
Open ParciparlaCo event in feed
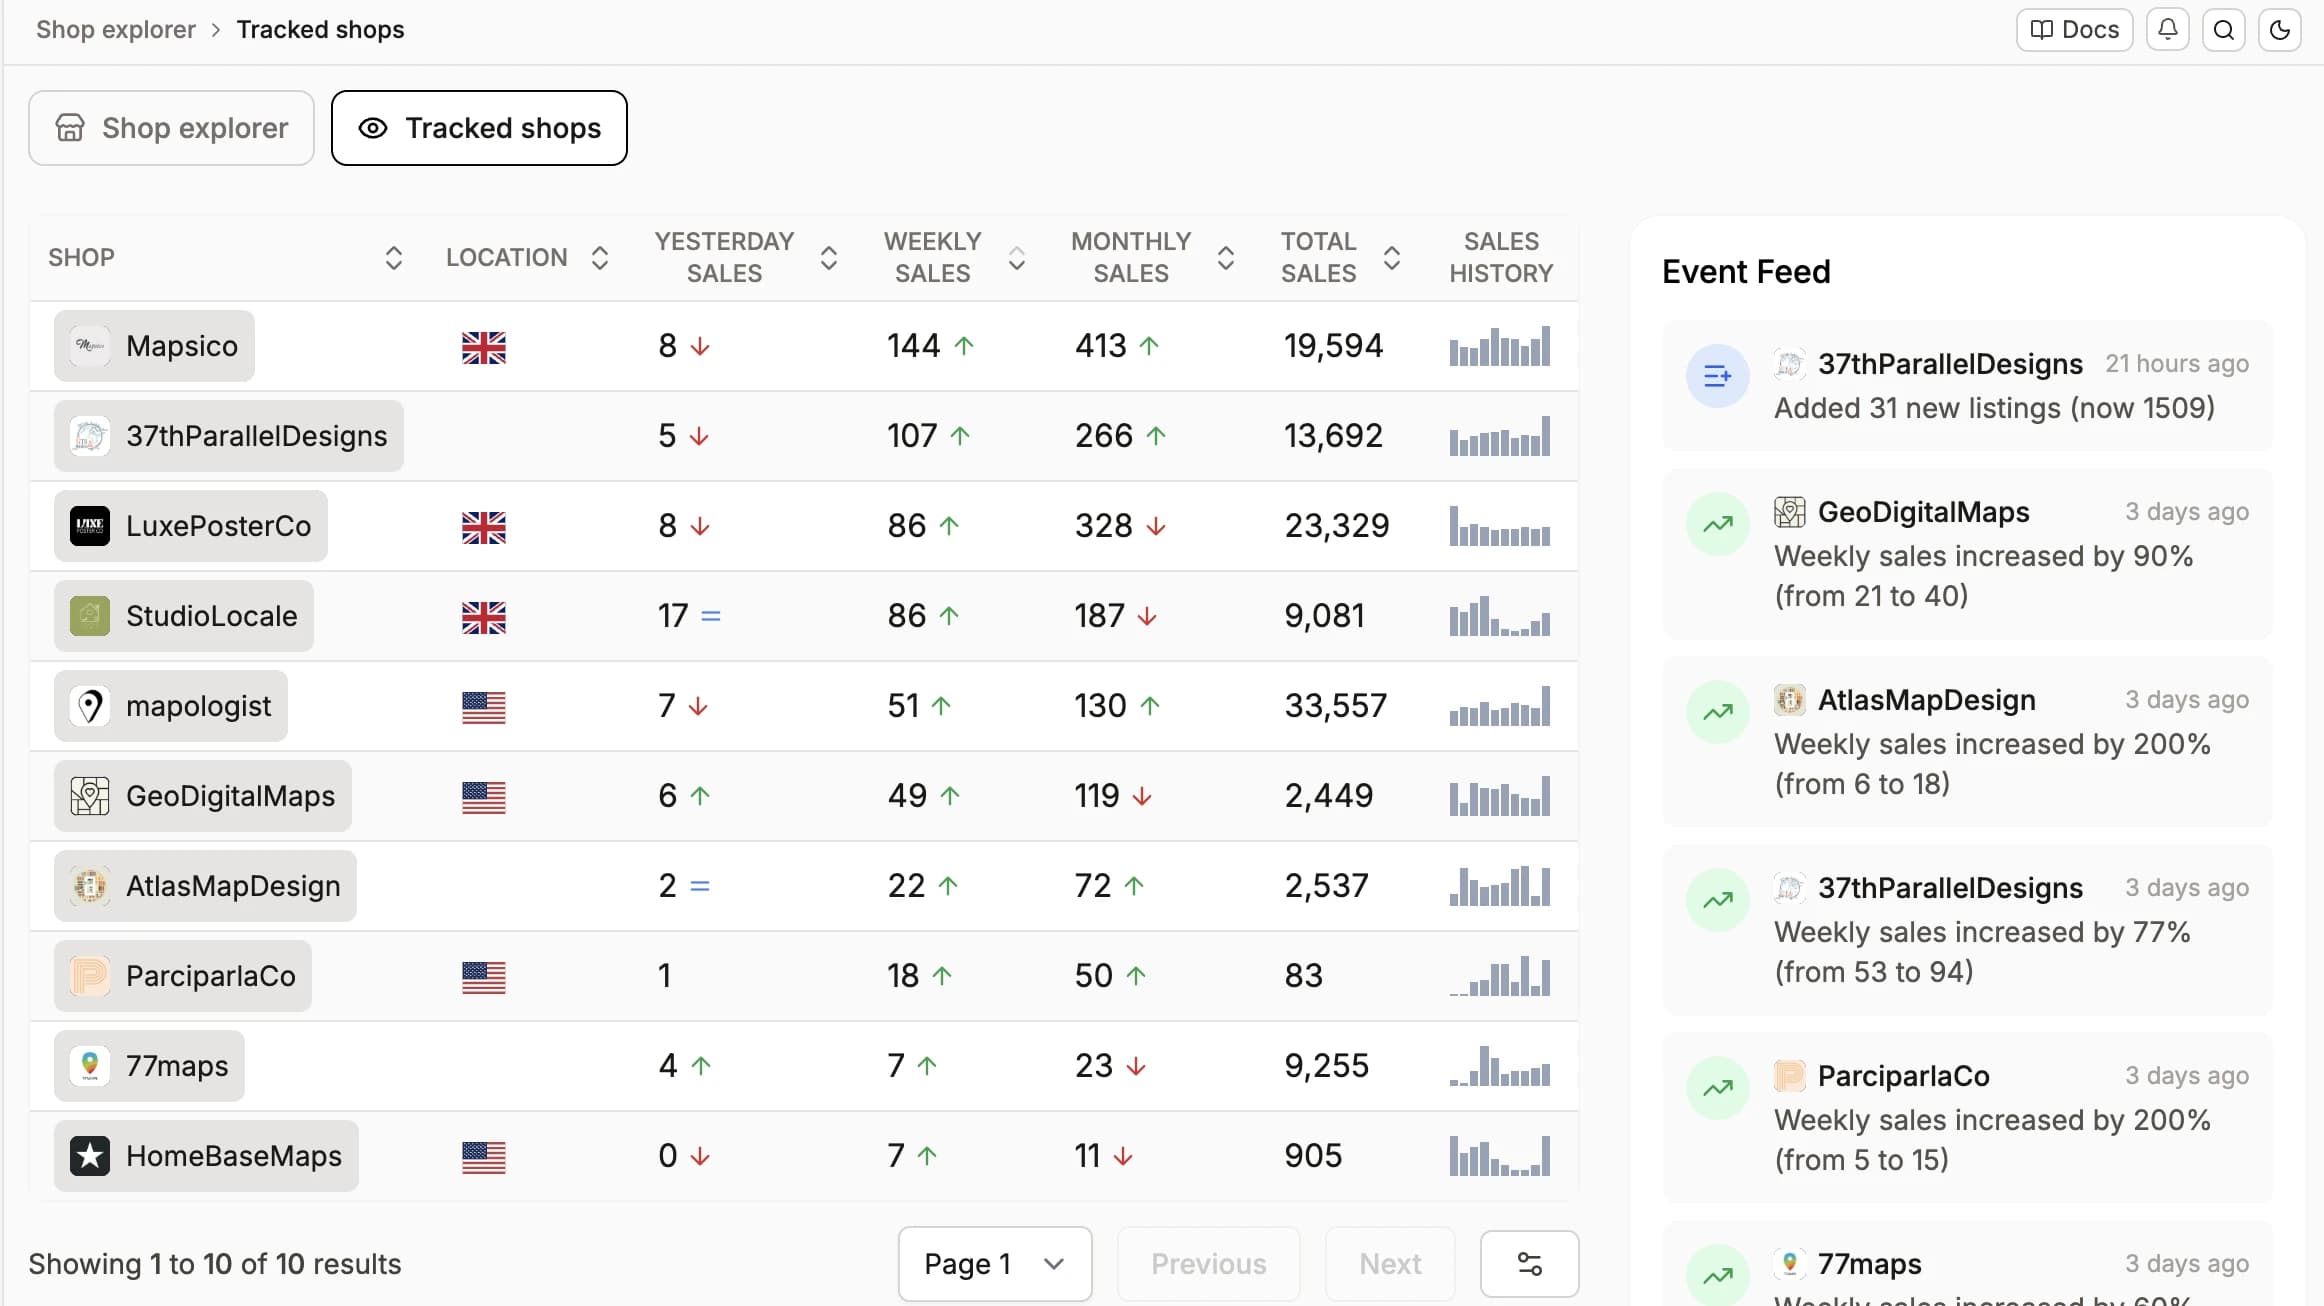click(1967, 1118)
